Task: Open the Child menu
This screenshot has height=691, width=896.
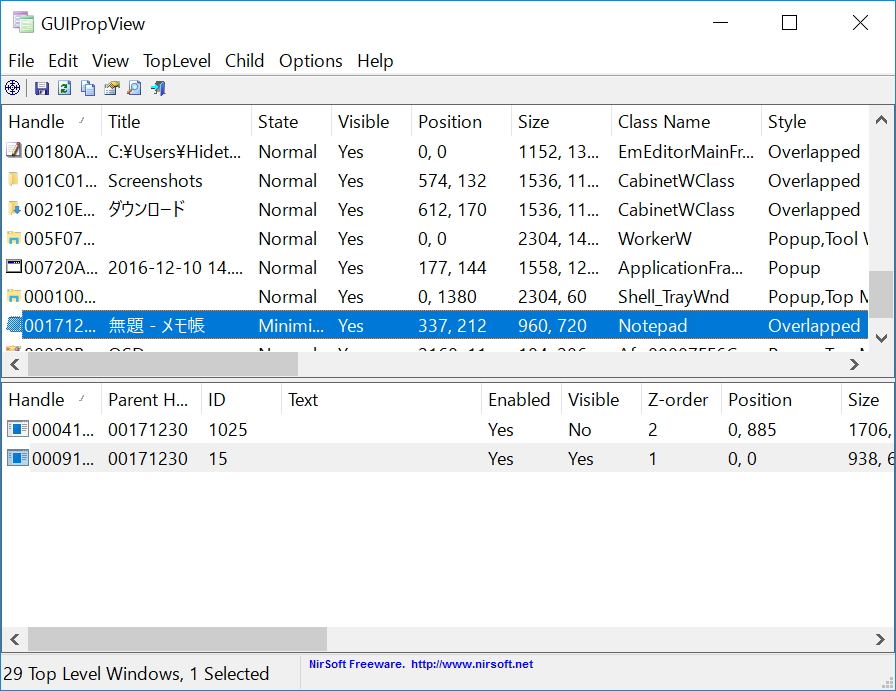Action: pos(244,61)
